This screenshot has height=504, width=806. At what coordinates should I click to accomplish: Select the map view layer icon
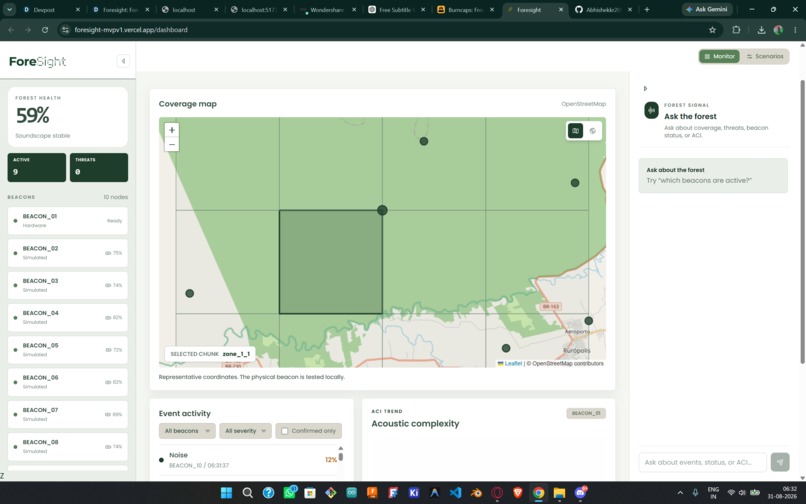pyautogui.click(x=575, y=131)
